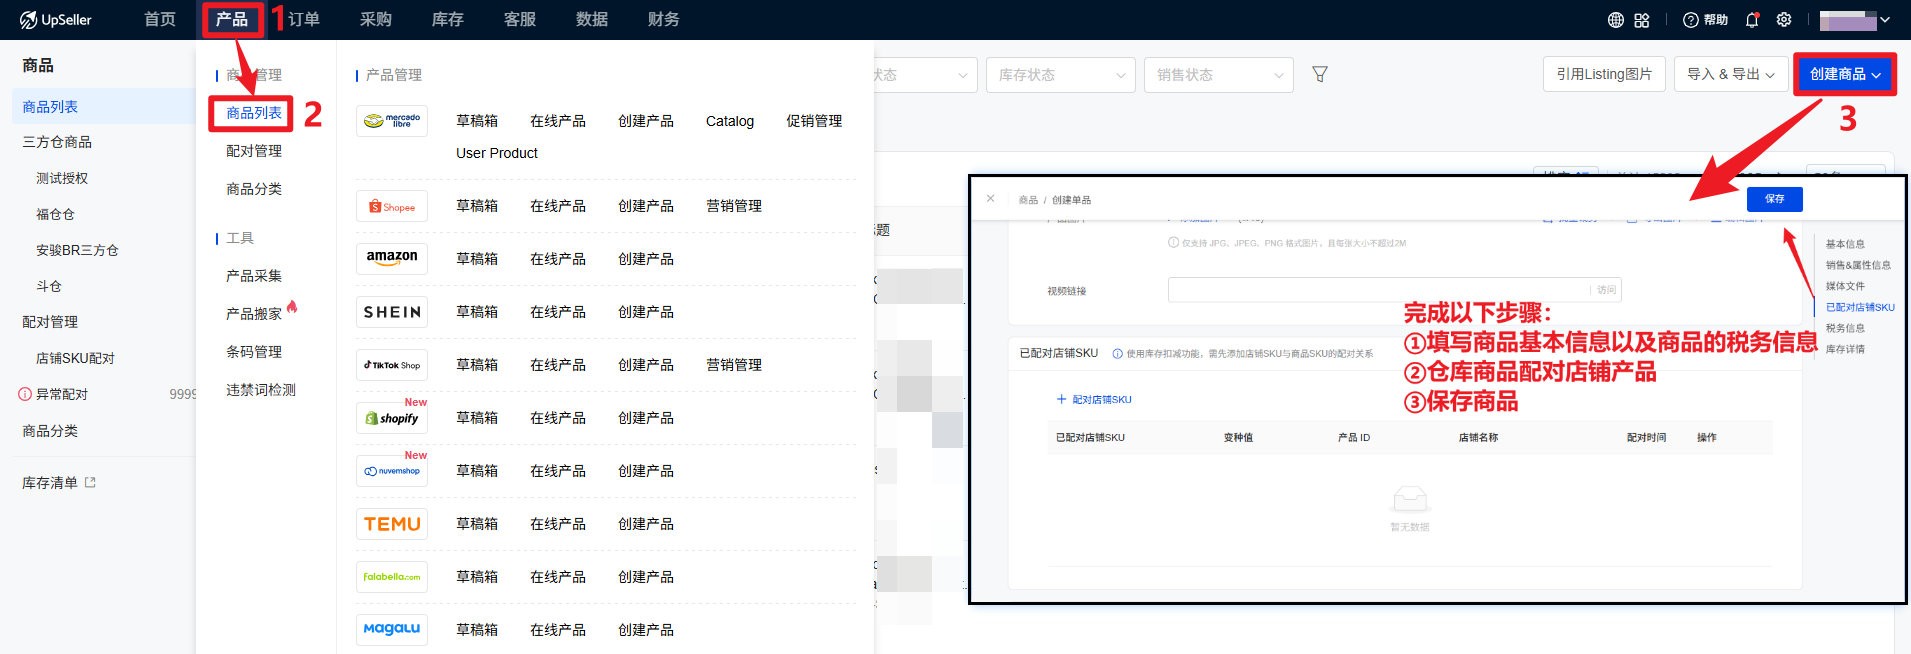Open the 订单 top menu
The width and height of the screenshot is (1911, 654).
(x=304, y=20)
